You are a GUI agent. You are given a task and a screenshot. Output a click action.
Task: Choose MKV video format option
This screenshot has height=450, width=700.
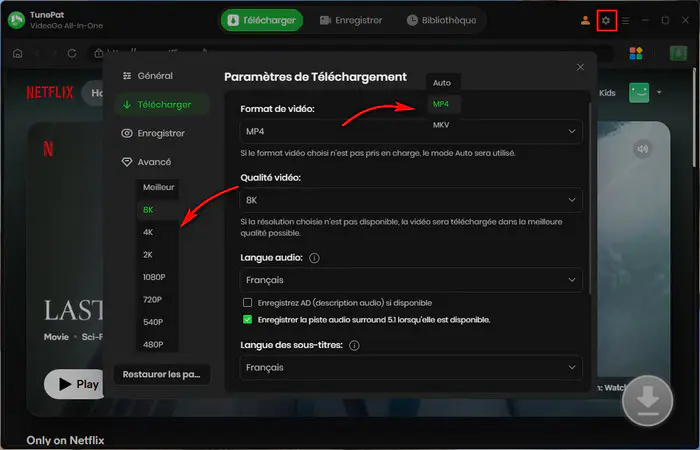coord(443,125)
